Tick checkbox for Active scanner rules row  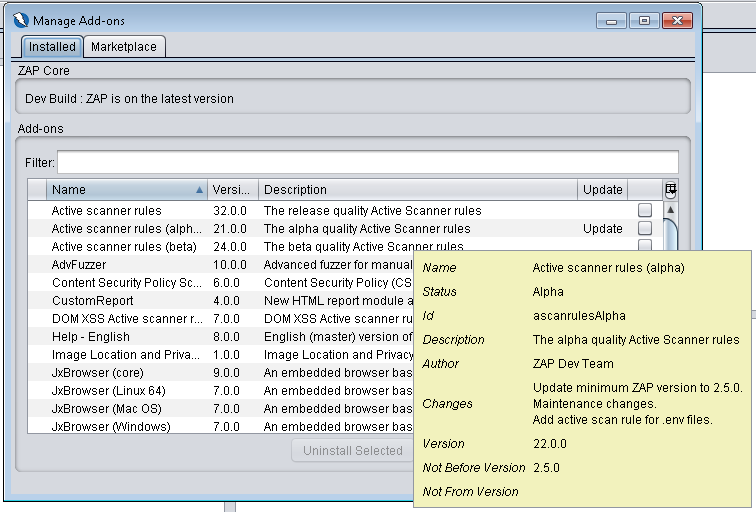[645, 210]
